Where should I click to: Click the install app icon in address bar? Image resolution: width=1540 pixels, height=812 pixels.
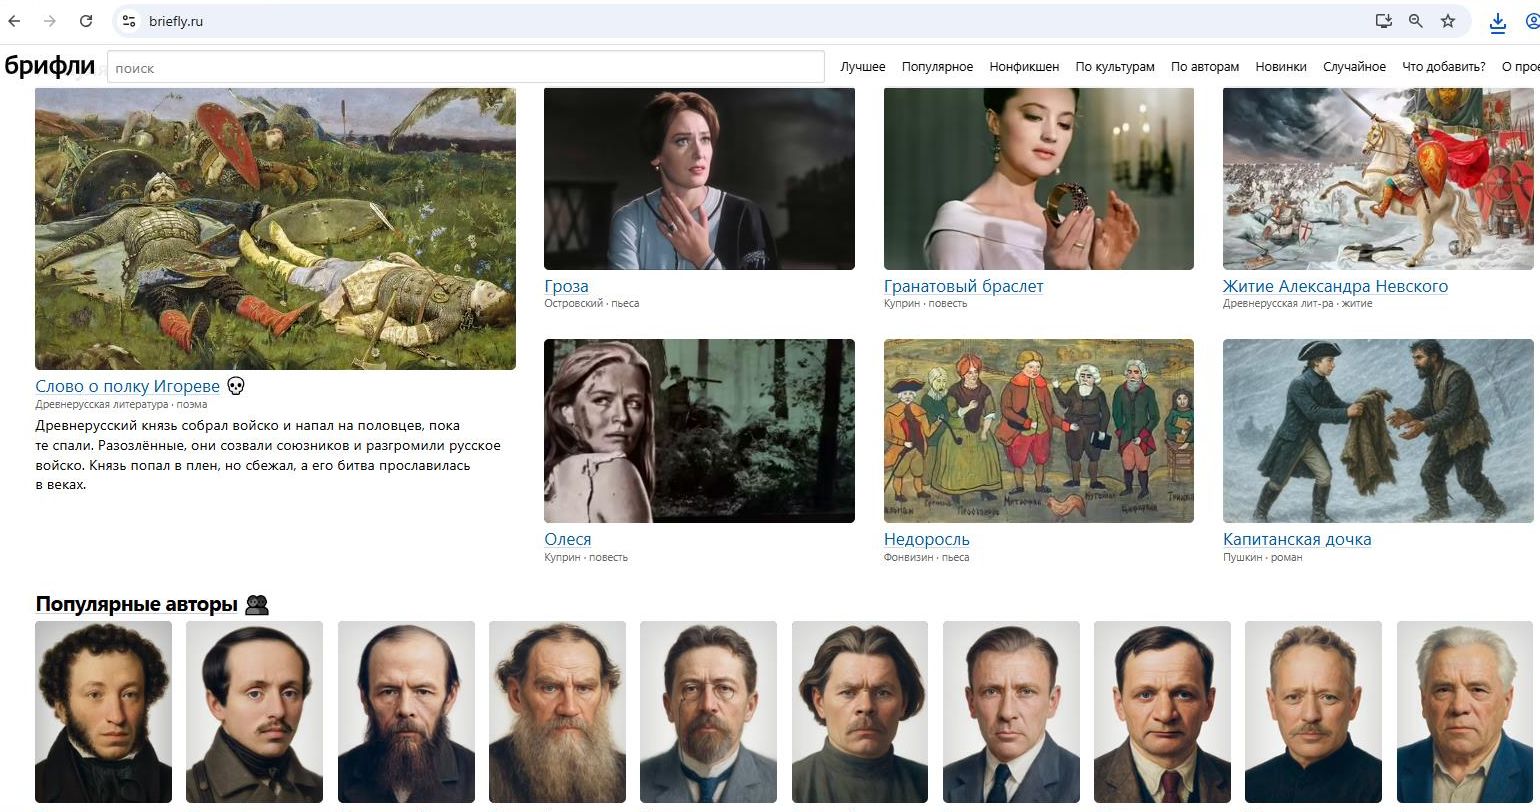click(1383, 21)
